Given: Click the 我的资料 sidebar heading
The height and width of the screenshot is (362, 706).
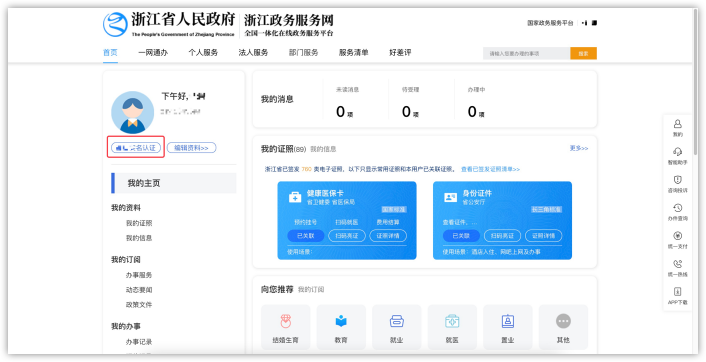Looking at the screenshot, I should [126, 208].
